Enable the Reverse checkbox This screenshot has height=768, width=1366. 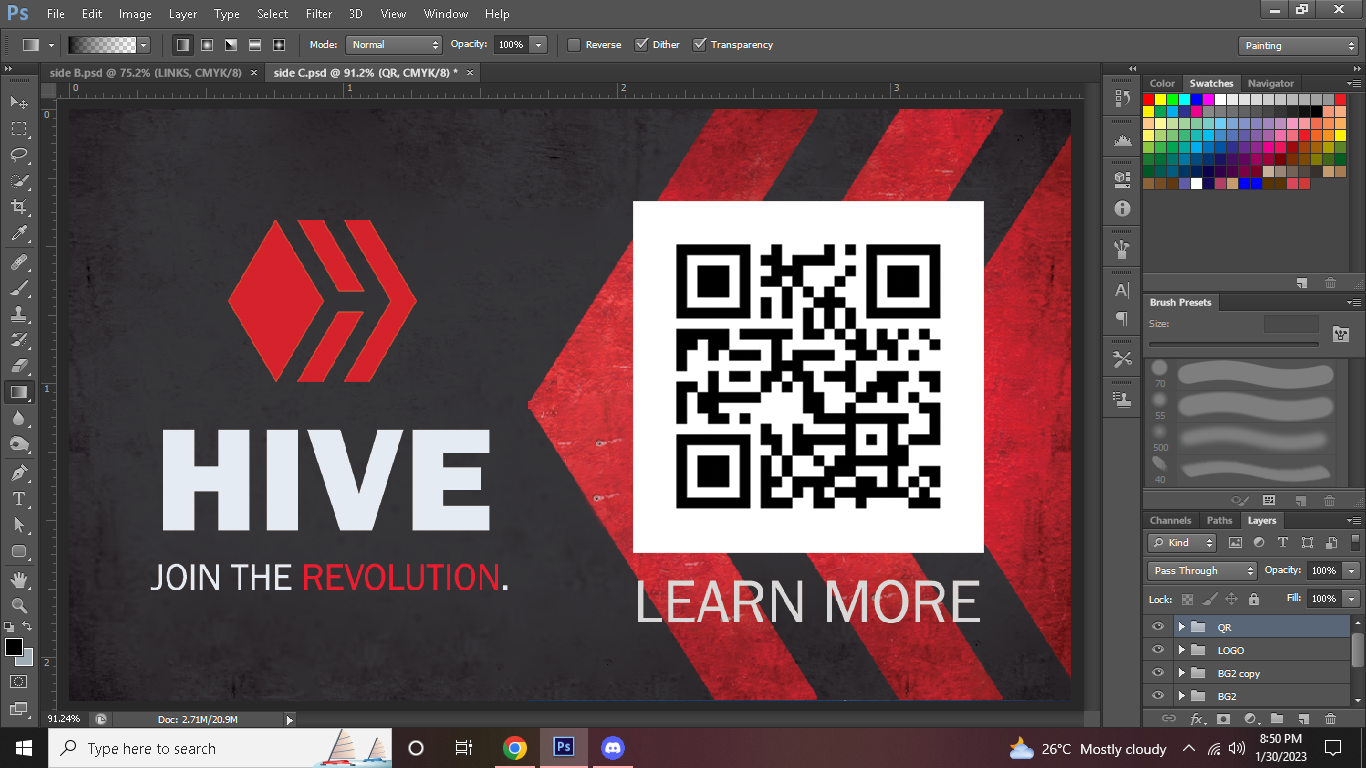[574, 45]
